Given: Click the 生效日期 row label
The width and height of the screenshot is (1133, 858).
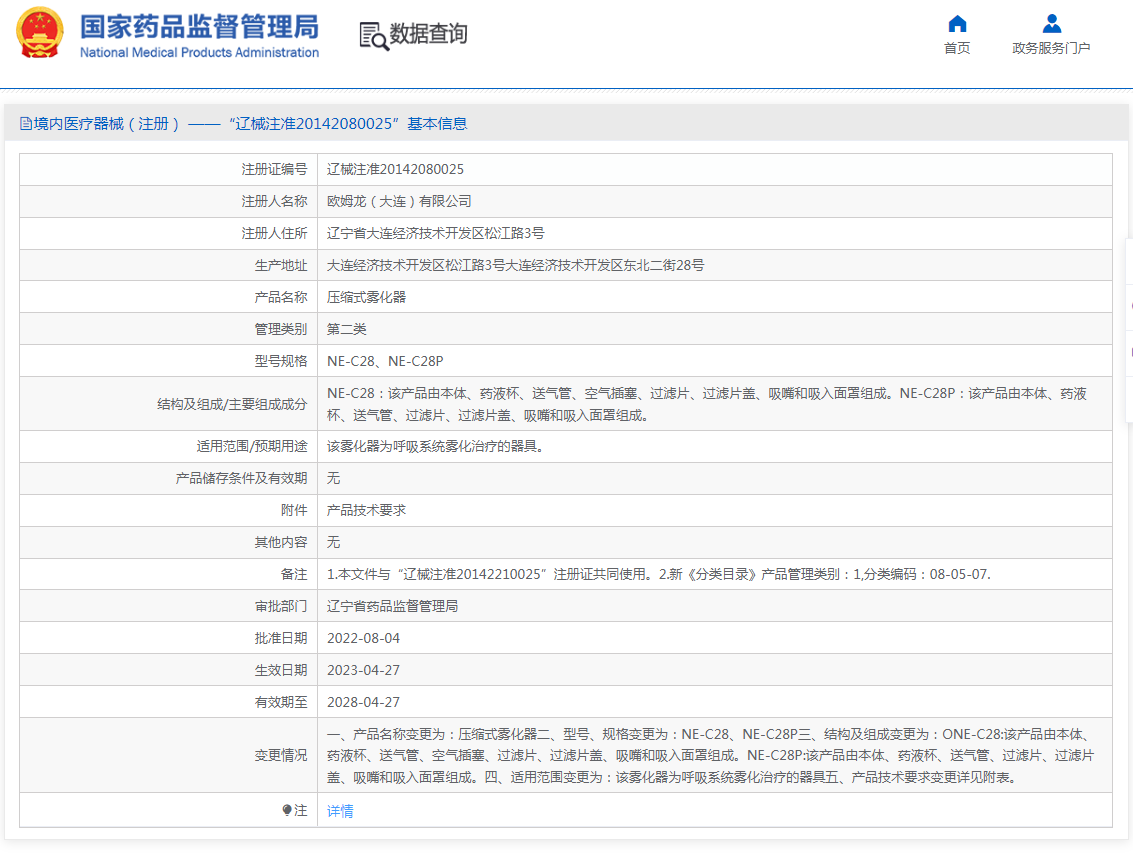Looking at the screenshot, I should coord(280,670).
